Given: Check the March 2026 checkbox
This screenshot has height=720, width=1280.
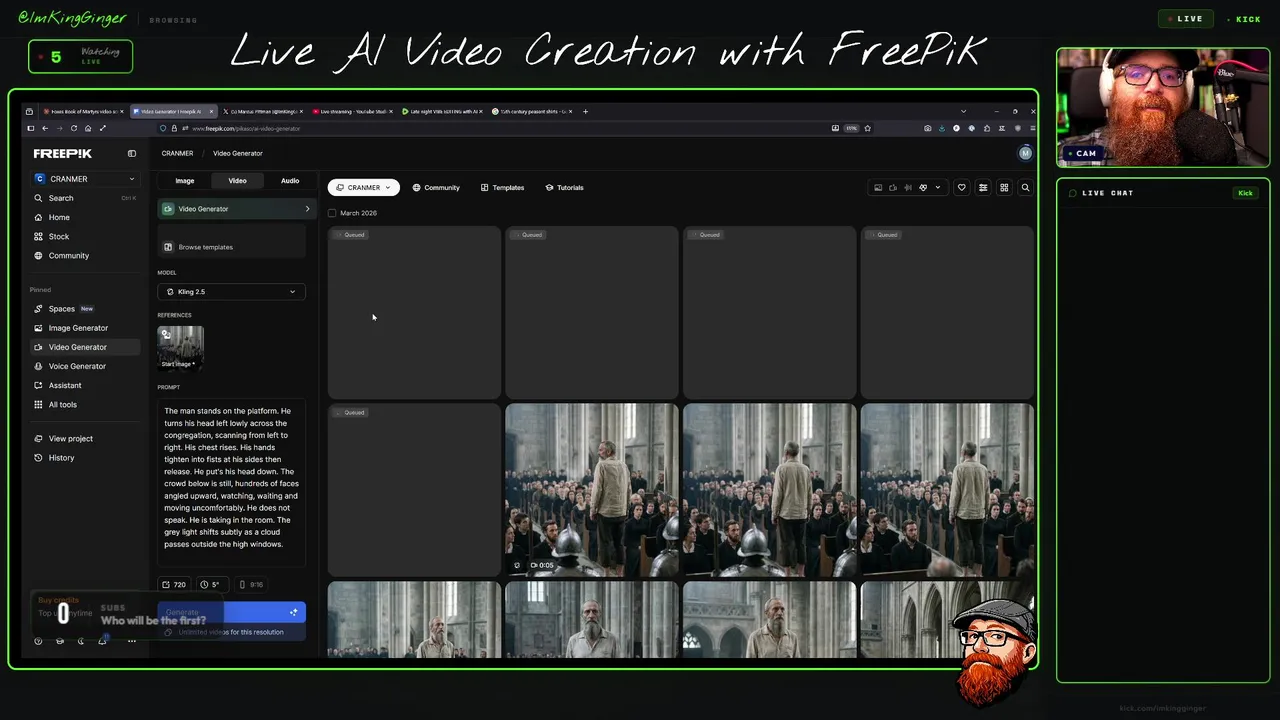Looking at the screenshot, I should pos(332,213).
